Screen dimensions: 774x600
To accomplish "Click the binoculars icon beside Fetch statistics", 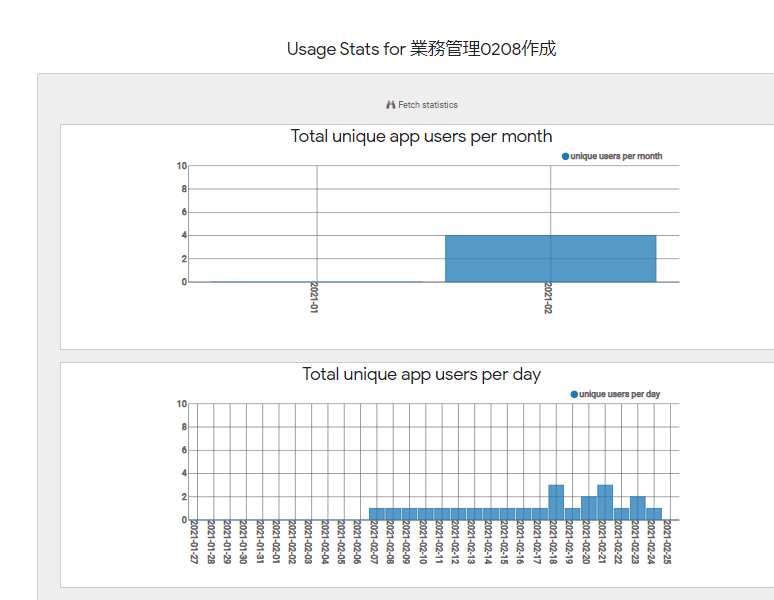I will point(391,105).
